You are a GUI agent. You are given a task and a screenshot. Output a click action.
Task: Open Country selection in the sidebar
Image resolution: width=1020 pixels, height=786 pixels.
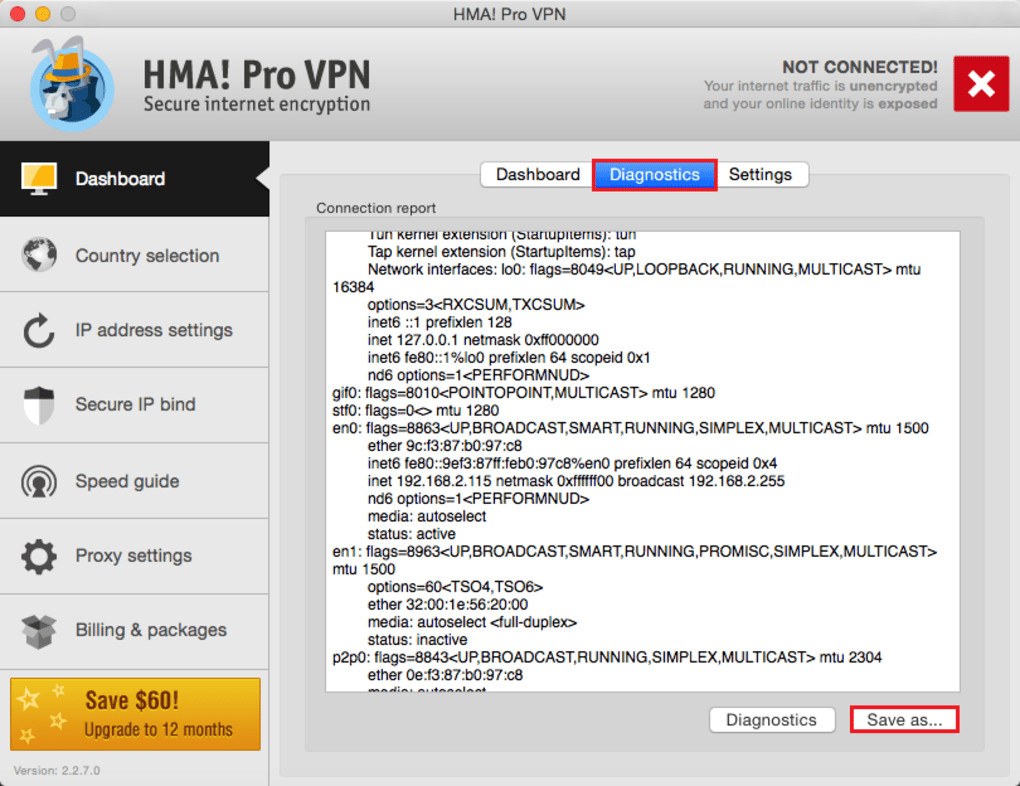click(135, 255)
